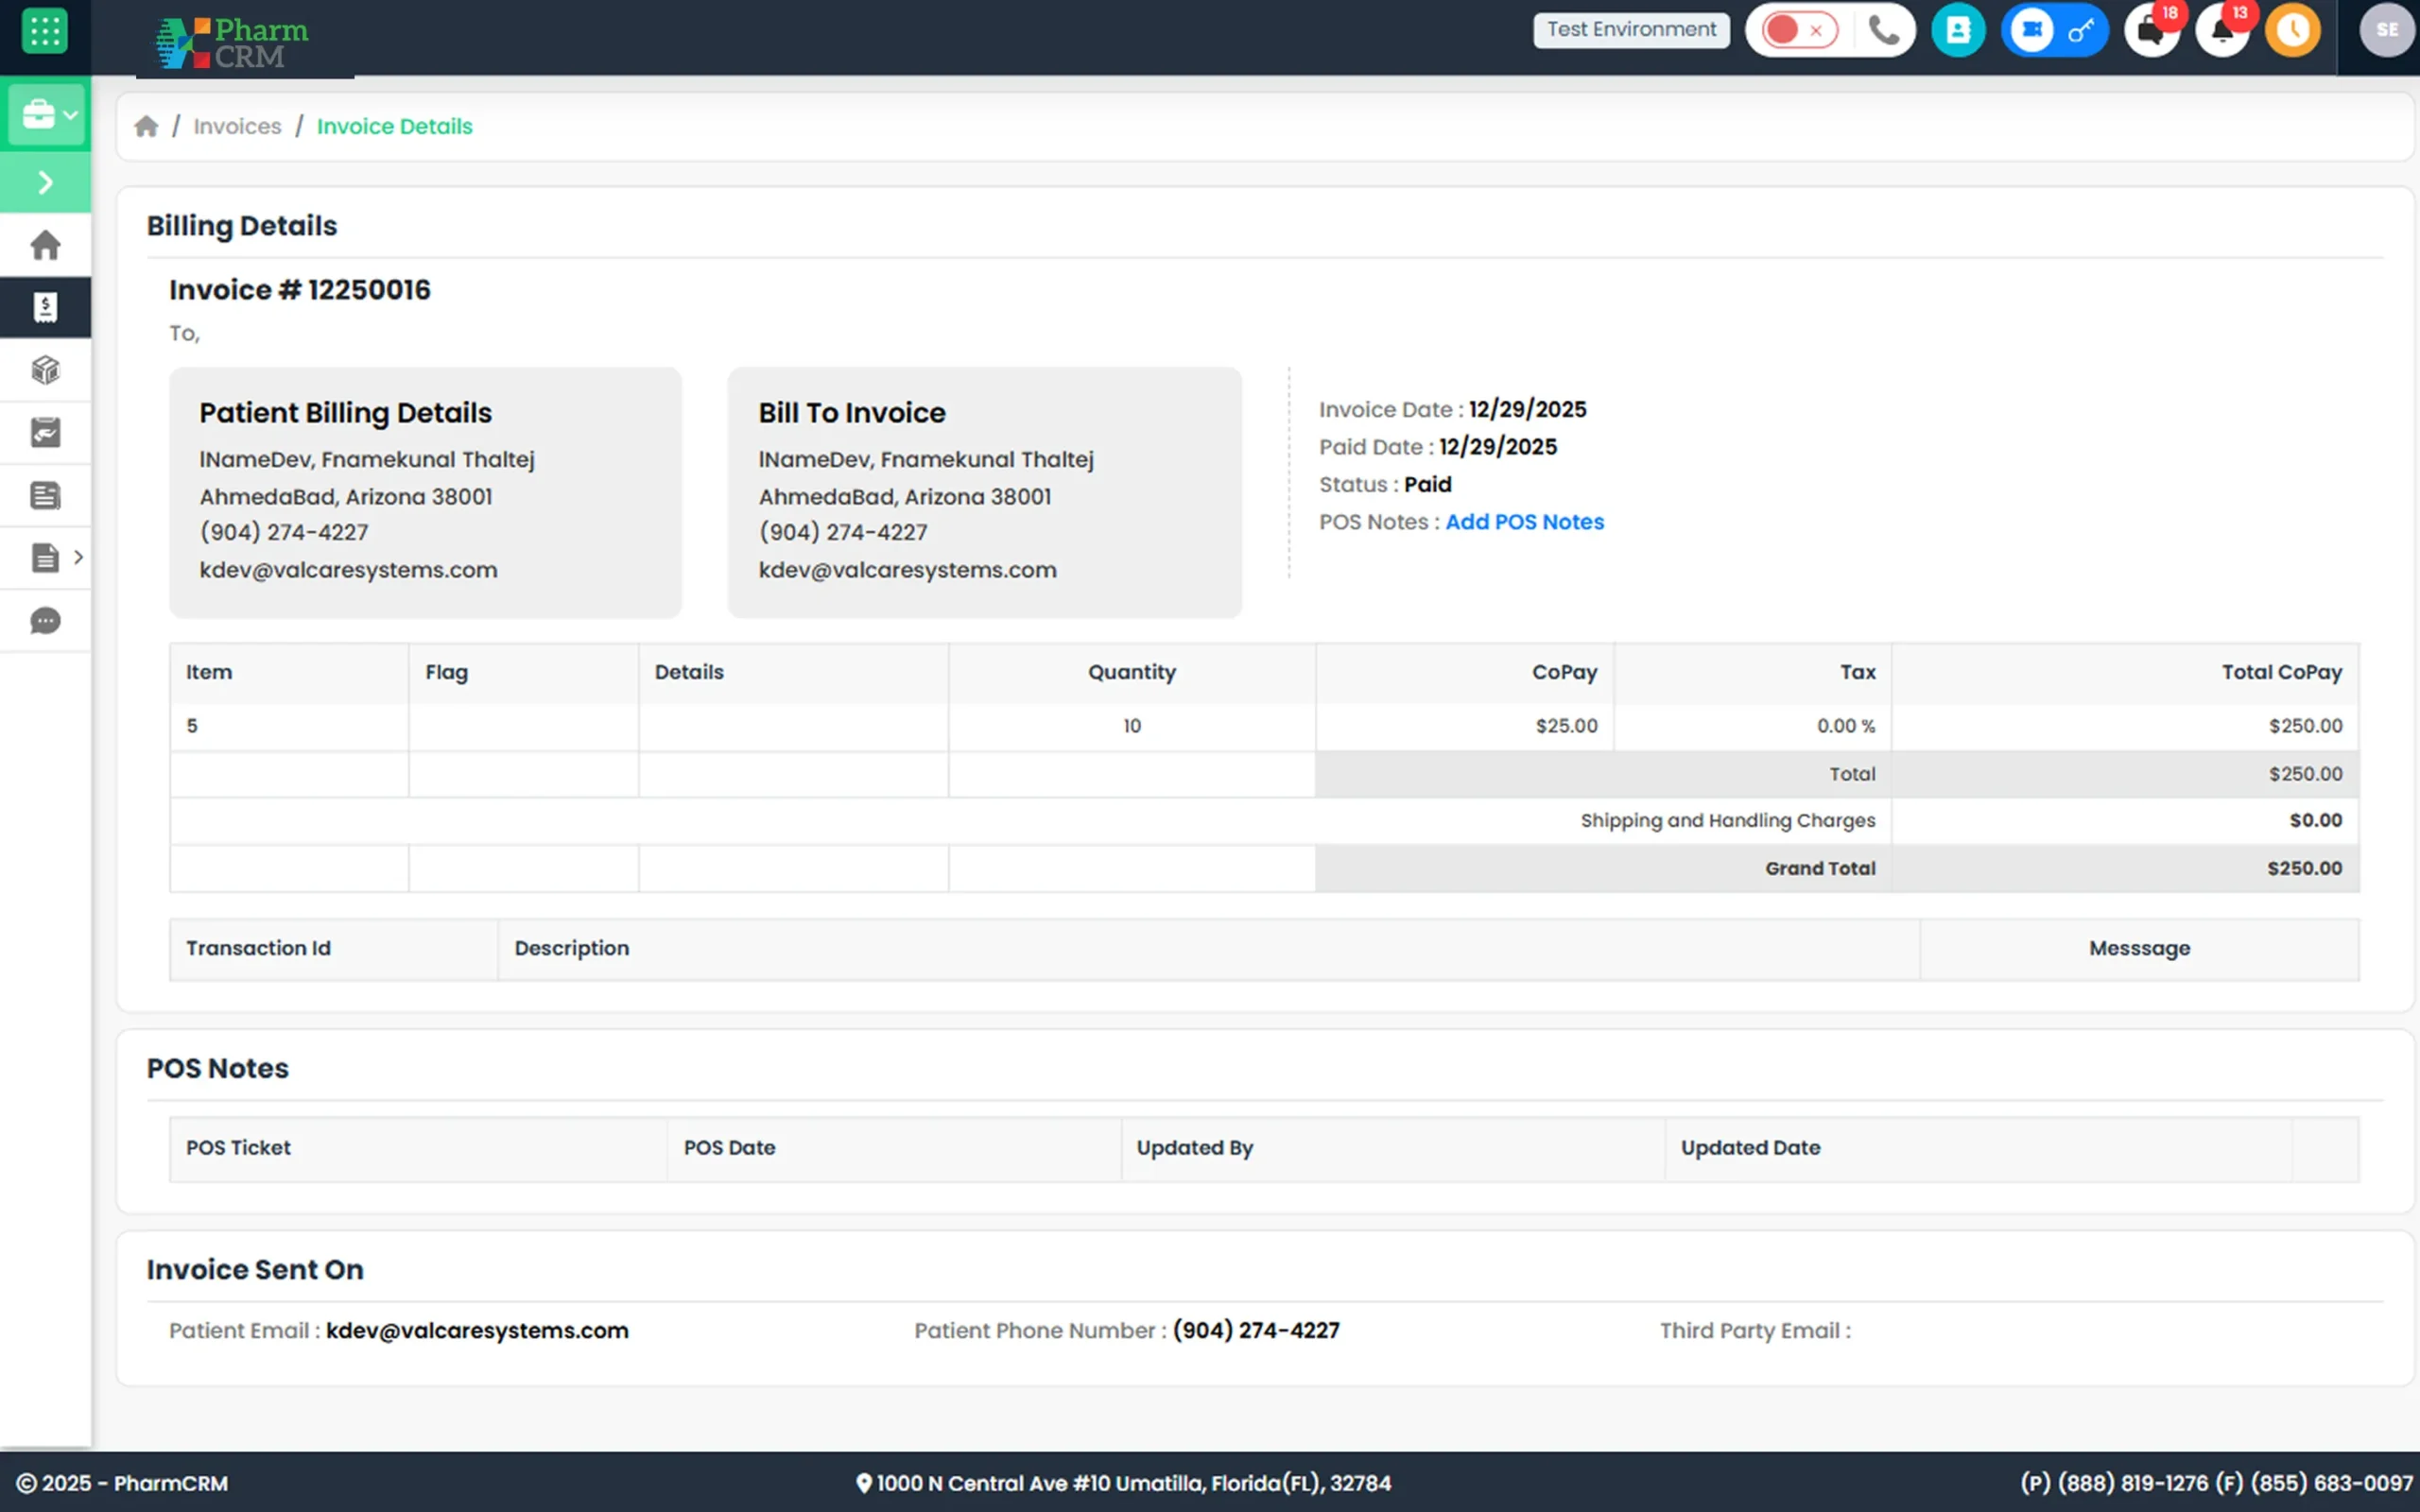Click the Add POS Notes link
Screen dimensions: 2420x1512
(x=1524, y=522)
